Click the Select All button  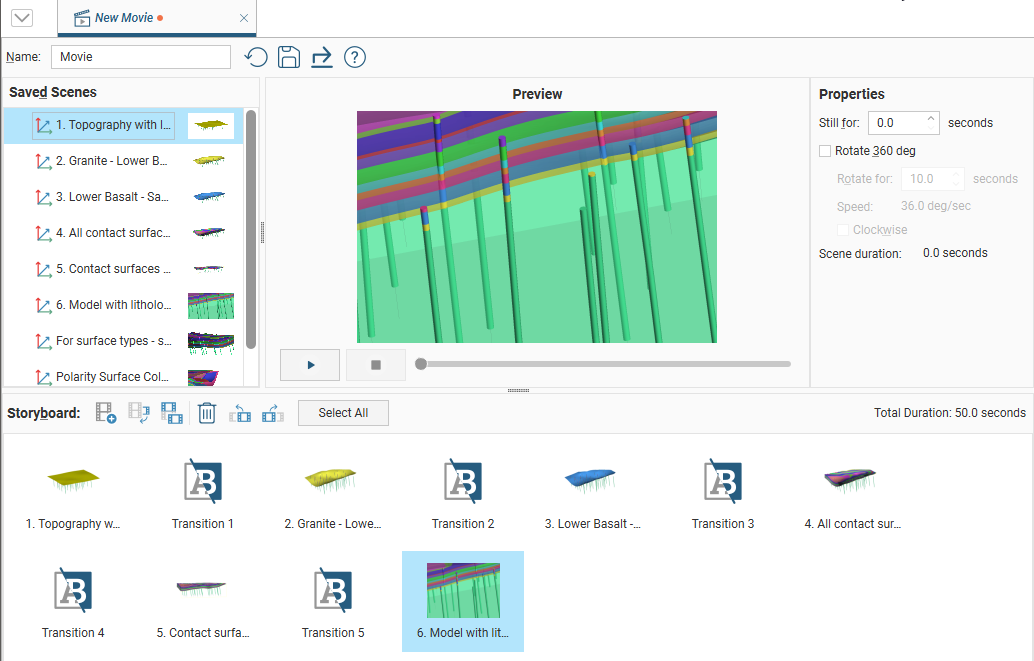click(343, 413)
